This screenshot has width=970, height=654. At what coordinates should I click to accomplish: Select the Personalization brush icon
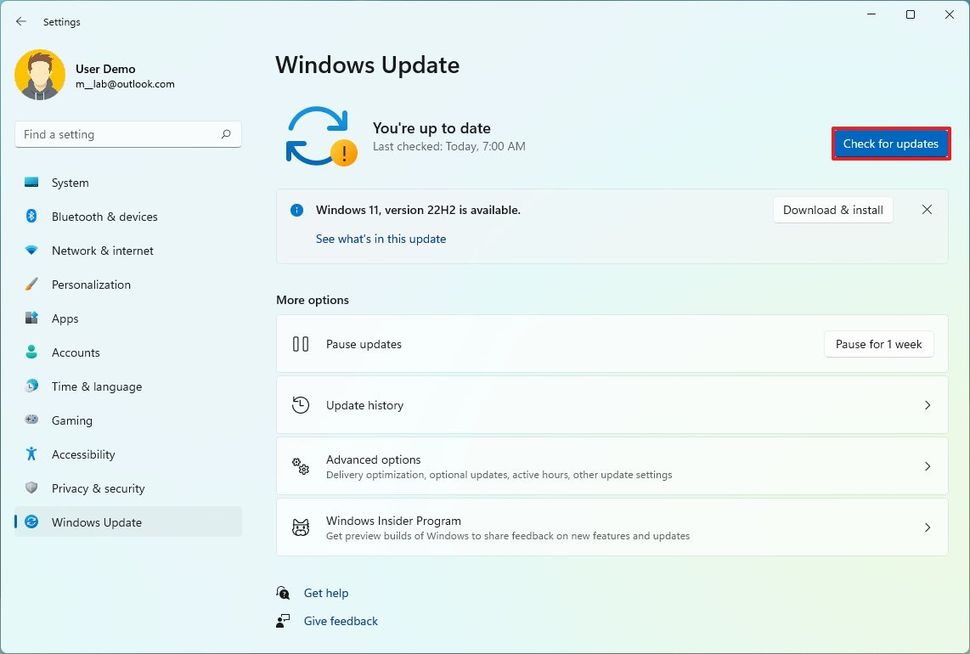33,284
